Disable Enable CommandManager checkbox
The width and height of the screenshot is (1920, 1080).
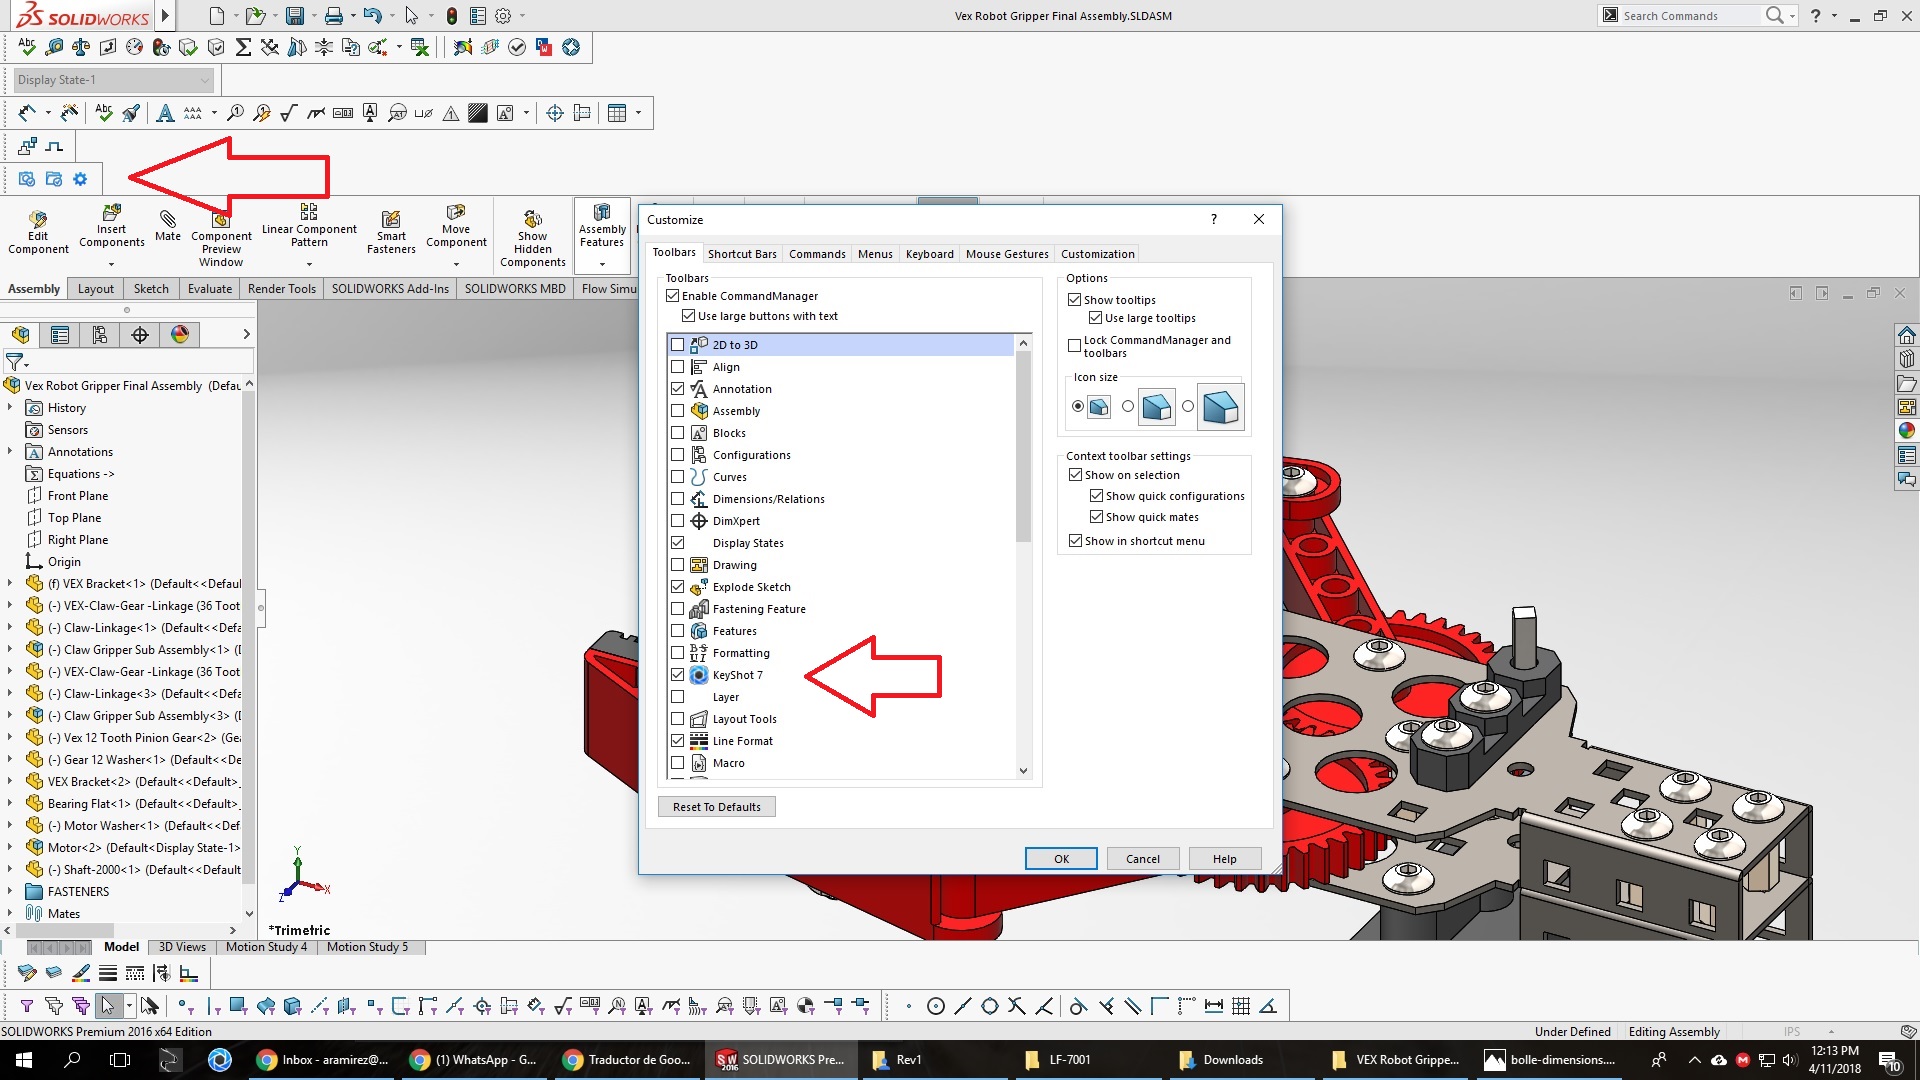click(x=672, y=295)
